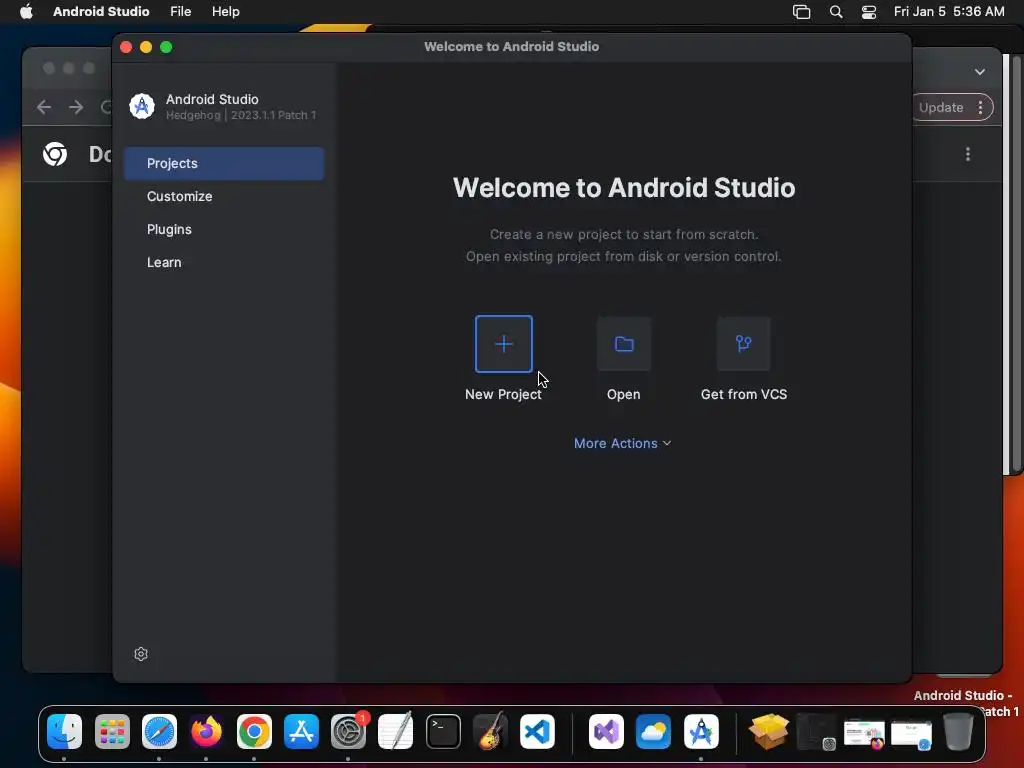This screenshot has width=1024, height=768.
Task: Open Visual Studio Code from the Dock
Action: pyautogui.click(x=537, y=731)
